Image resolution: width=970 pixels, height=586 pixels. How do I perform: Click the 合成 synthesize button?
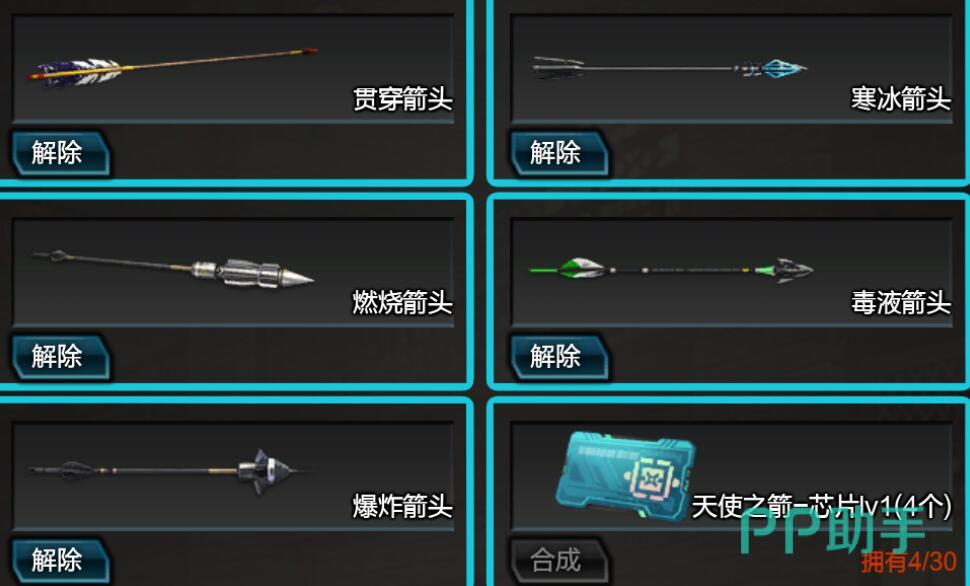click(x=559, y=560)
